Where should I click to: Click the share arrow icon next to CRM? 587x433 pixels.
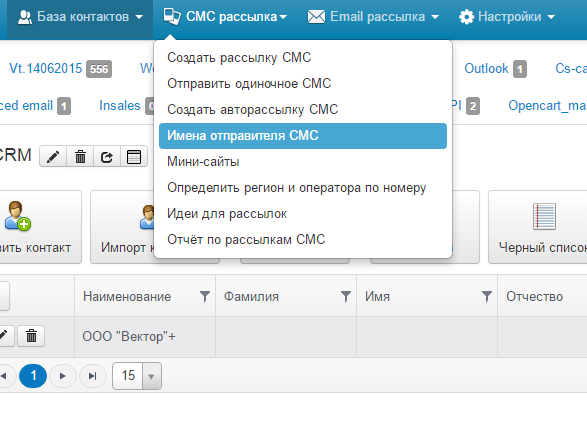click(107, 156)
